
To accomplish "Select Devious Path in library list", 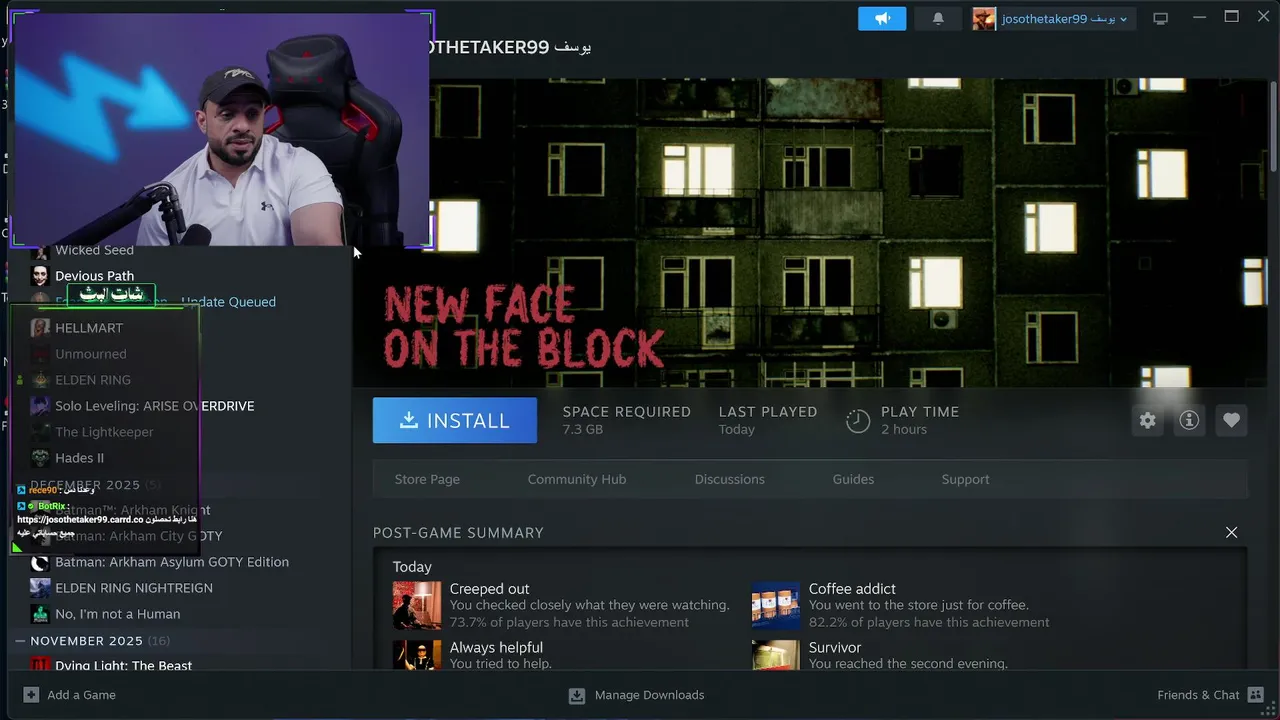I will (94, 276).
